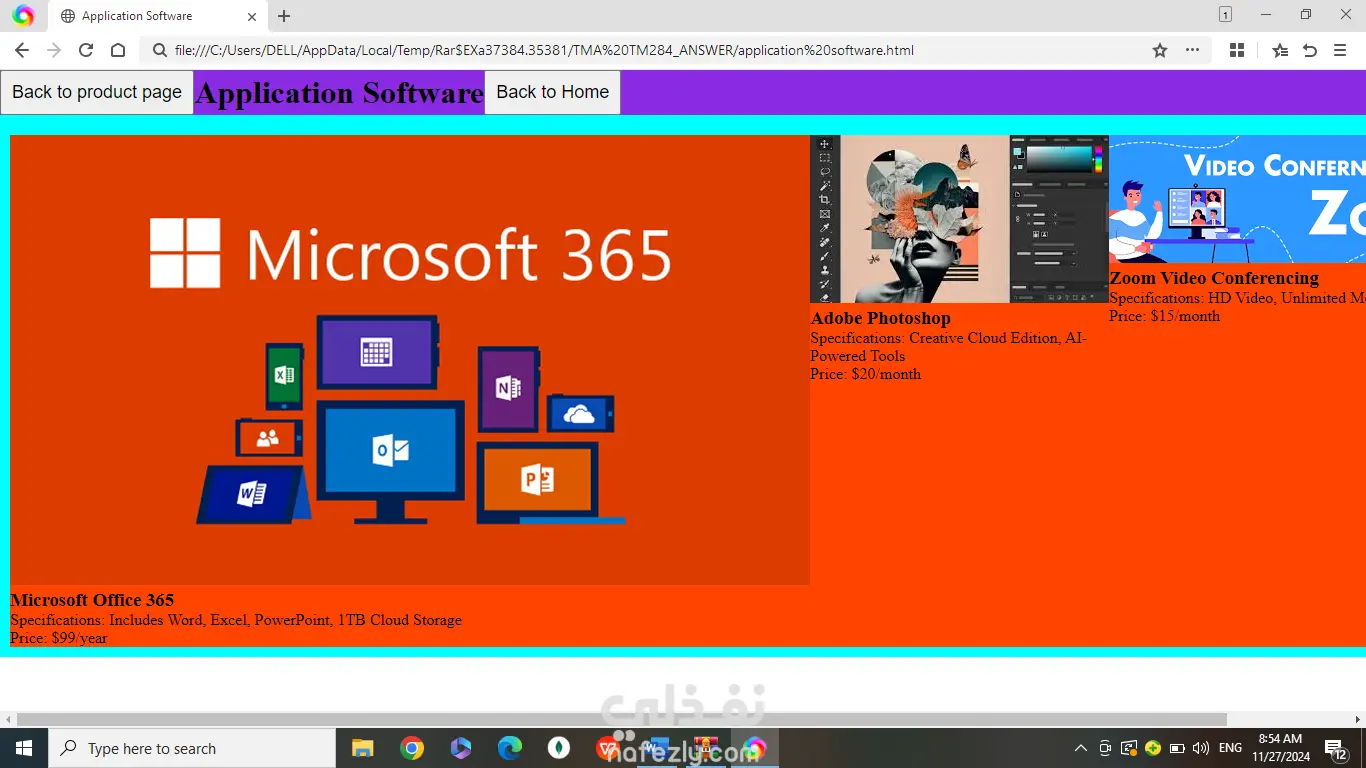The width and height of the screenshot is (1366, 768).
Task: Open the browser home page icon
Action: tap(118, 50)
